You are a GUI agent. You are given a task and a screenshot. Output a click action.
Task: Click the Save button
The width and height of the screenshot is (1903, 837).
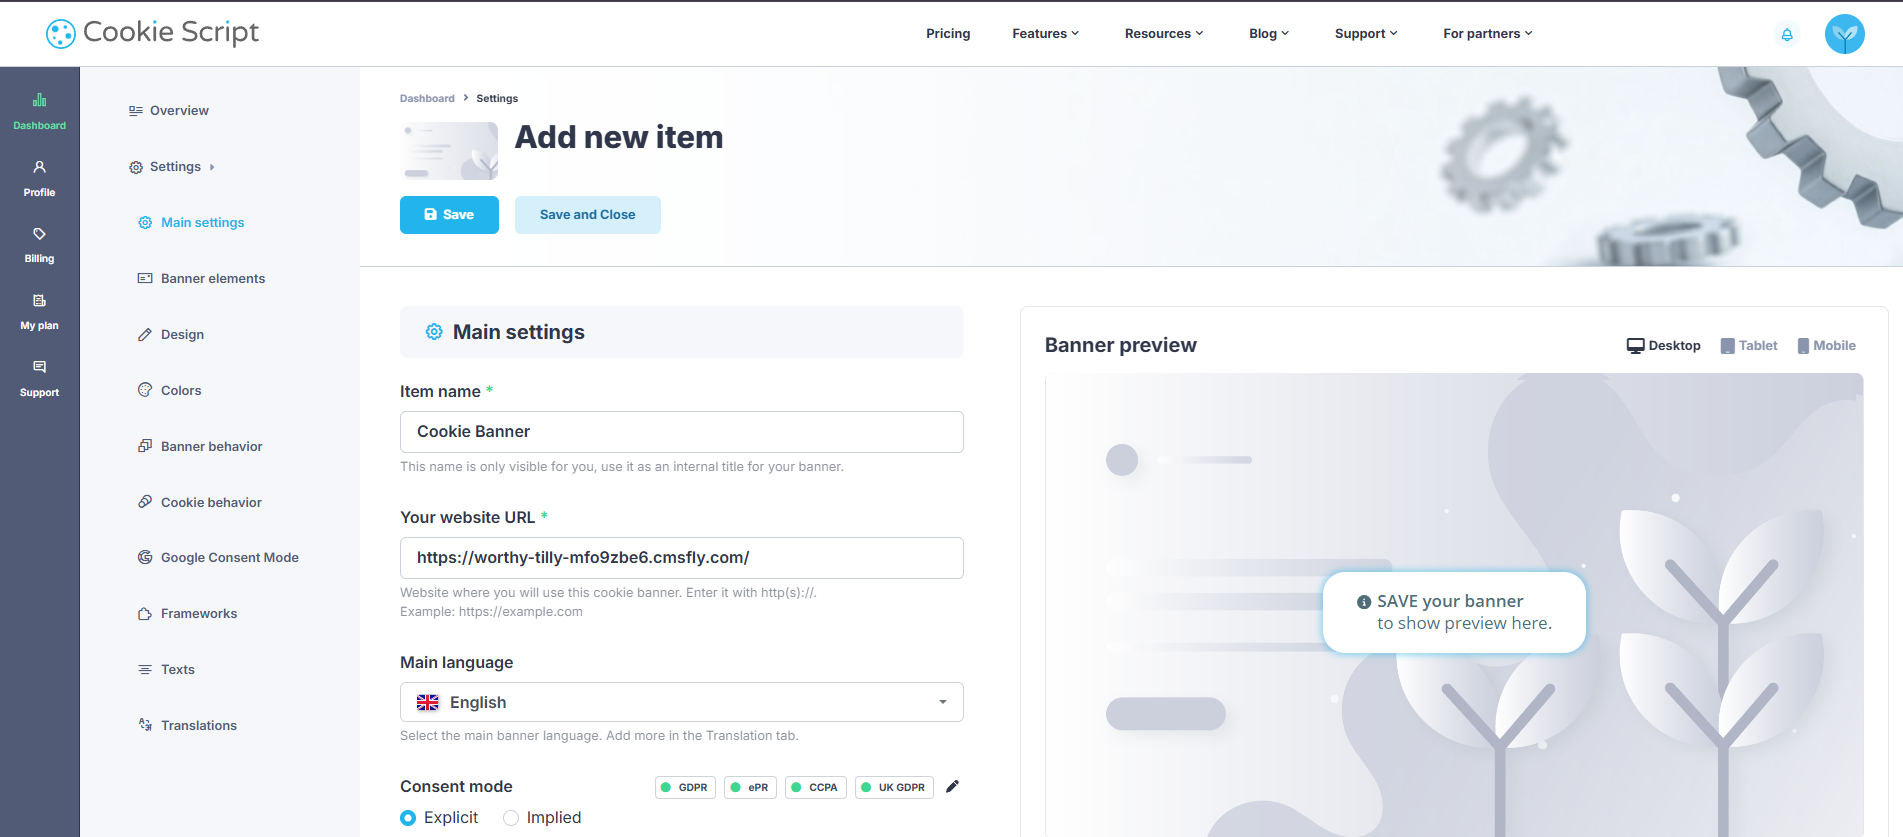(449, 215)
